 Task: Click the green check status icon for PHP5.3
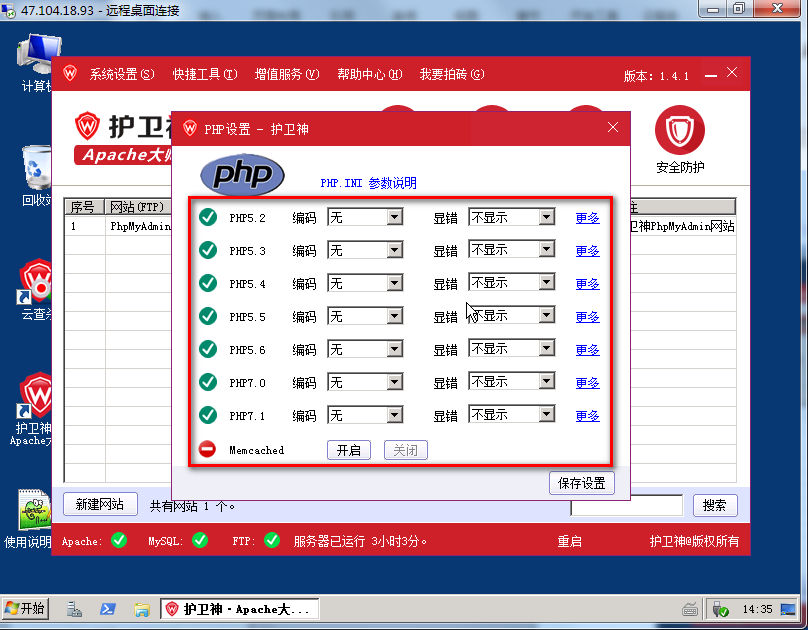coord(208,250)
